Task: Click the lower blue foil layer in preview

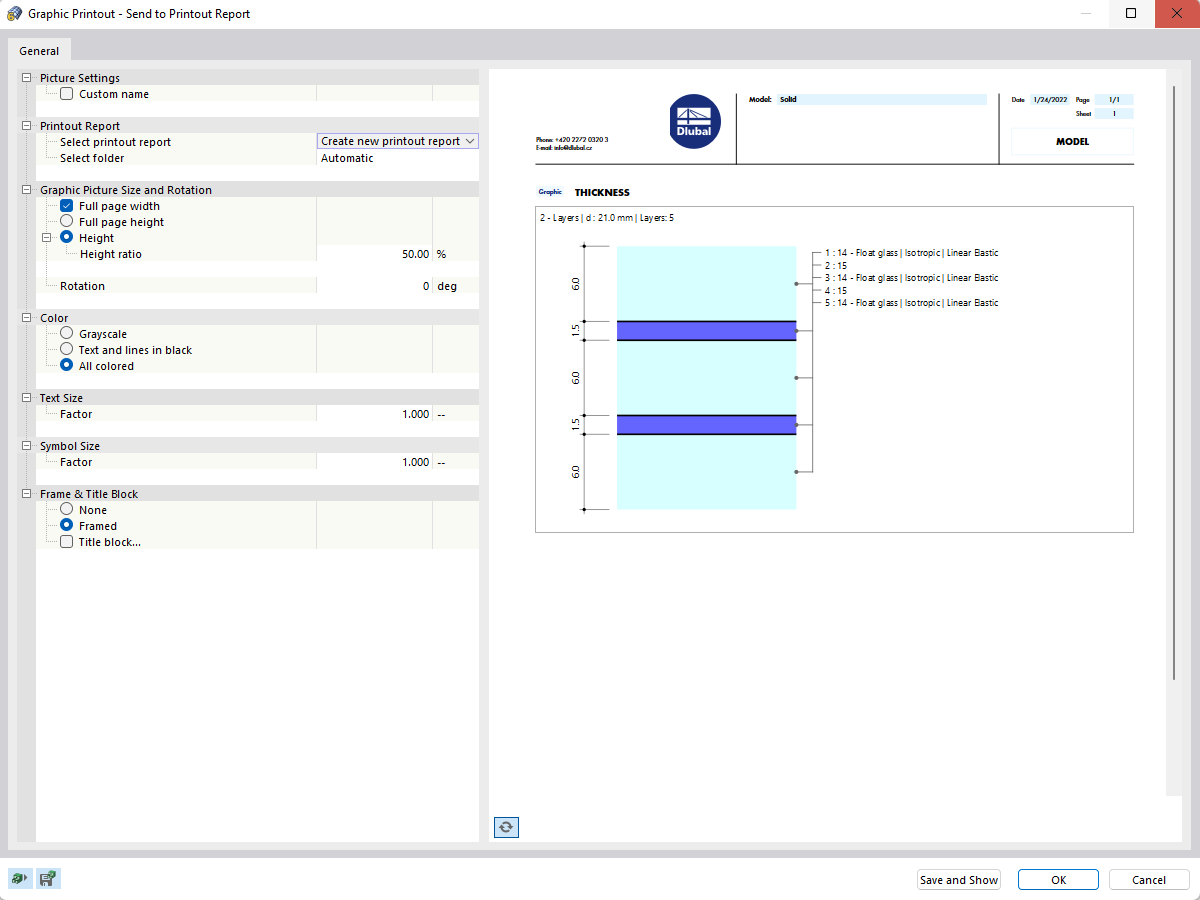Action: coord(706,425)
